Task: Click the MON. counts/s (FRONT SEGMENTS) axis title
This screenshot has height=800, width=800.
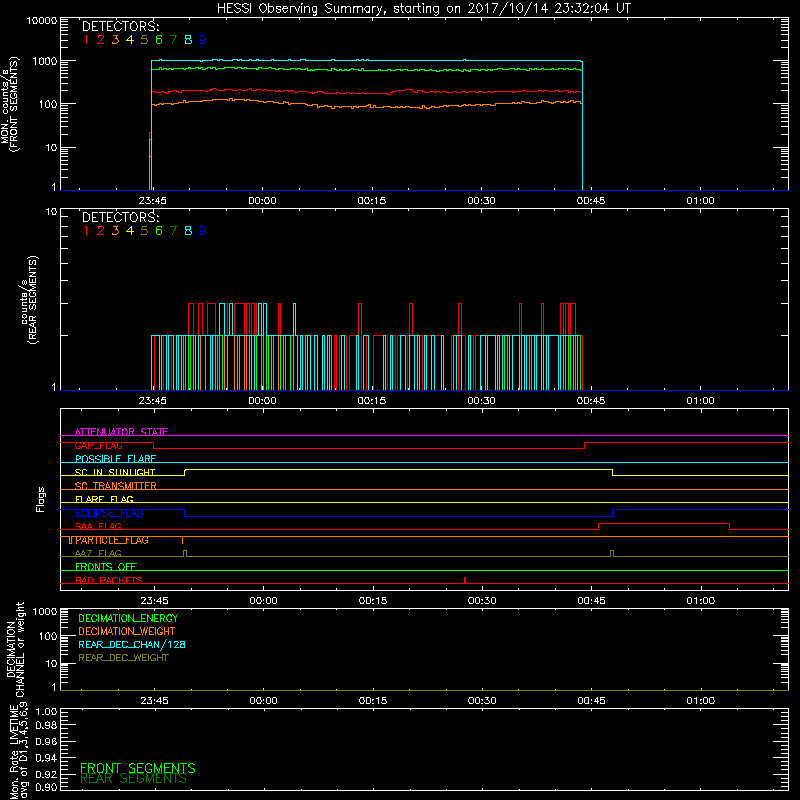Action: 10,105
